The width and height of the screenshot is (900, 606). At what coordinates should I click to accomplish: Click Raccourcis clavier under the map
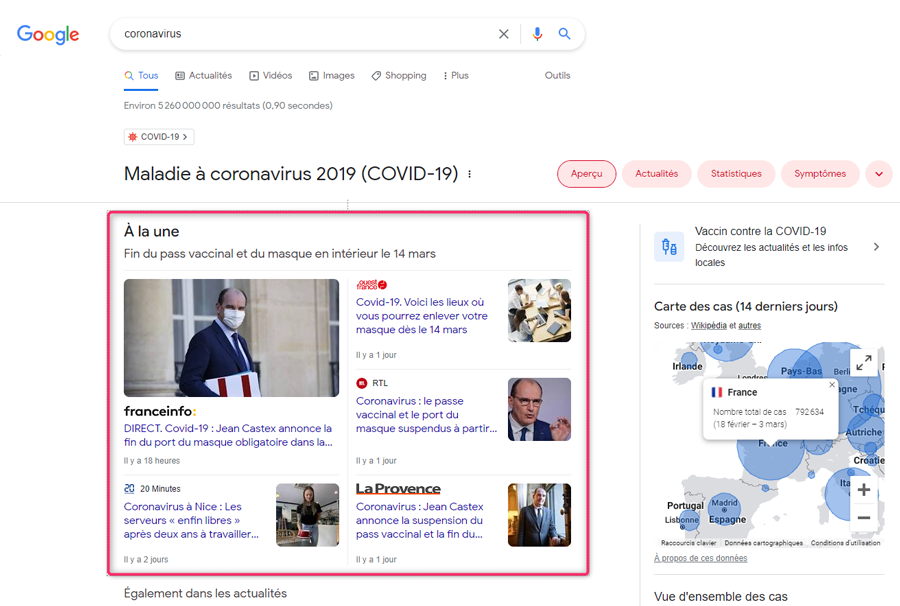[x=688, y=543]
